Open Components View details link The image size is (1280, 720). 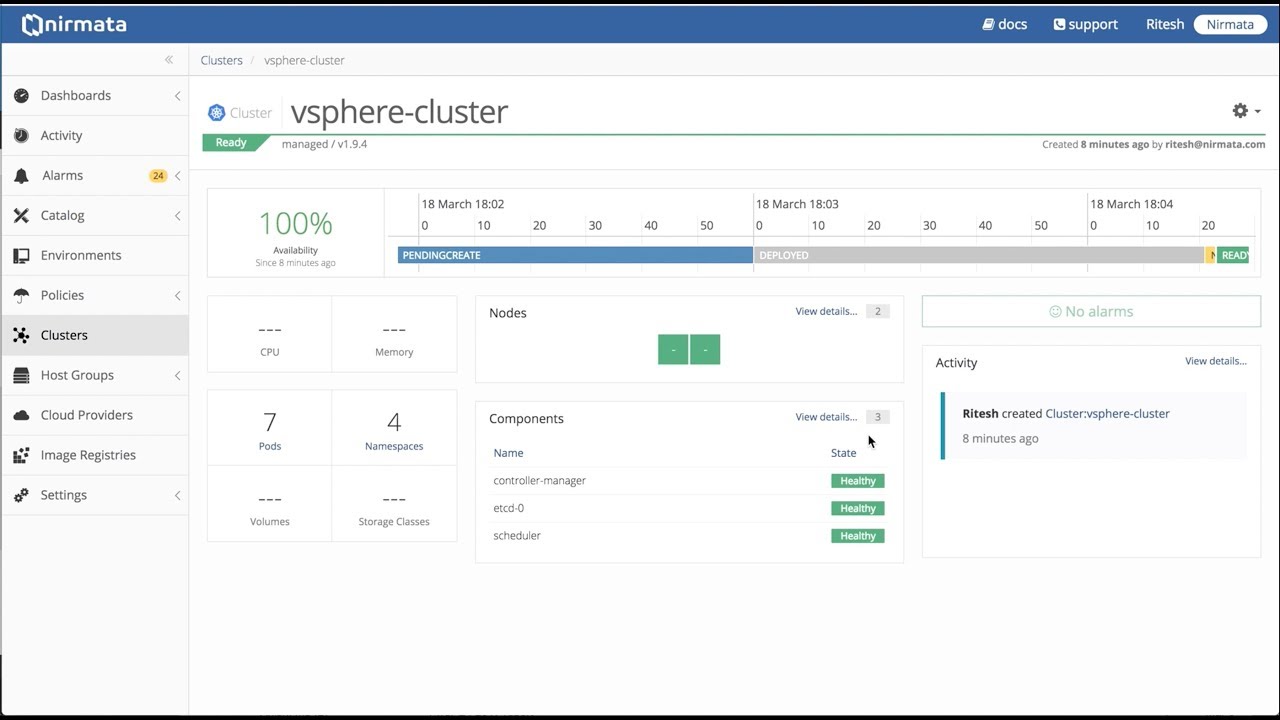826,417
